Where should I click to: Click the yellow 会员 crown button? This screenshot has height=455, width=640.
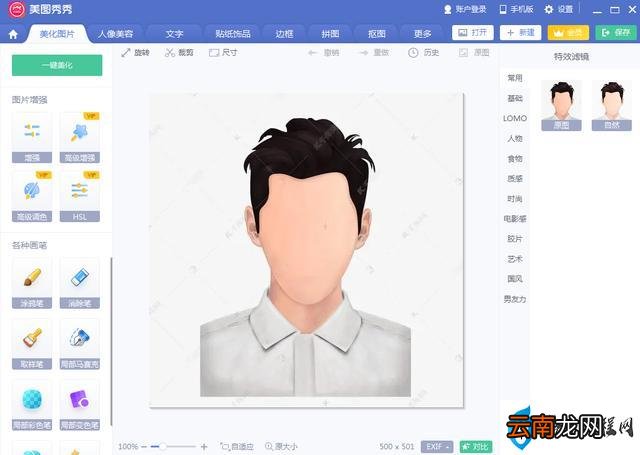click(x=568, y=33)
